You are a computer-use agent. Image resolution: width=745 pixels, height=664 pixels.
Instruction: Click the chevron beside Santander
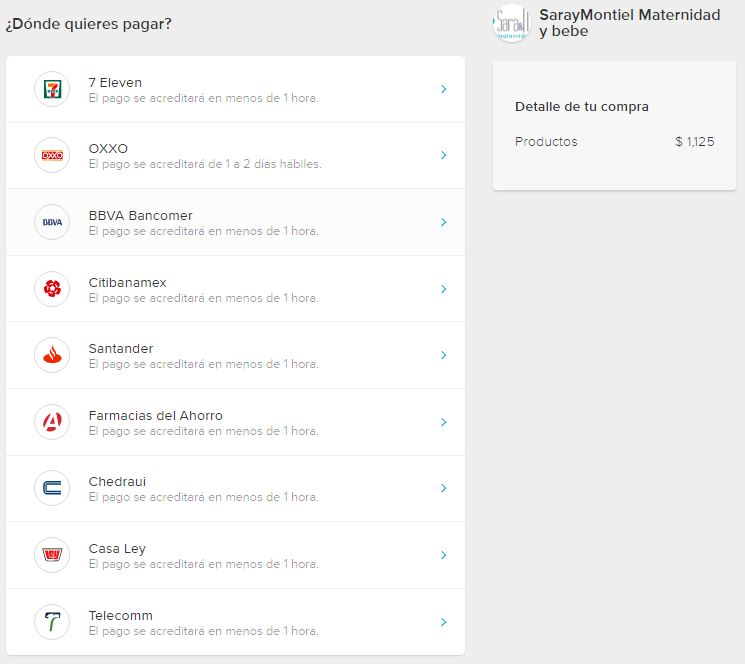(443, 355)
